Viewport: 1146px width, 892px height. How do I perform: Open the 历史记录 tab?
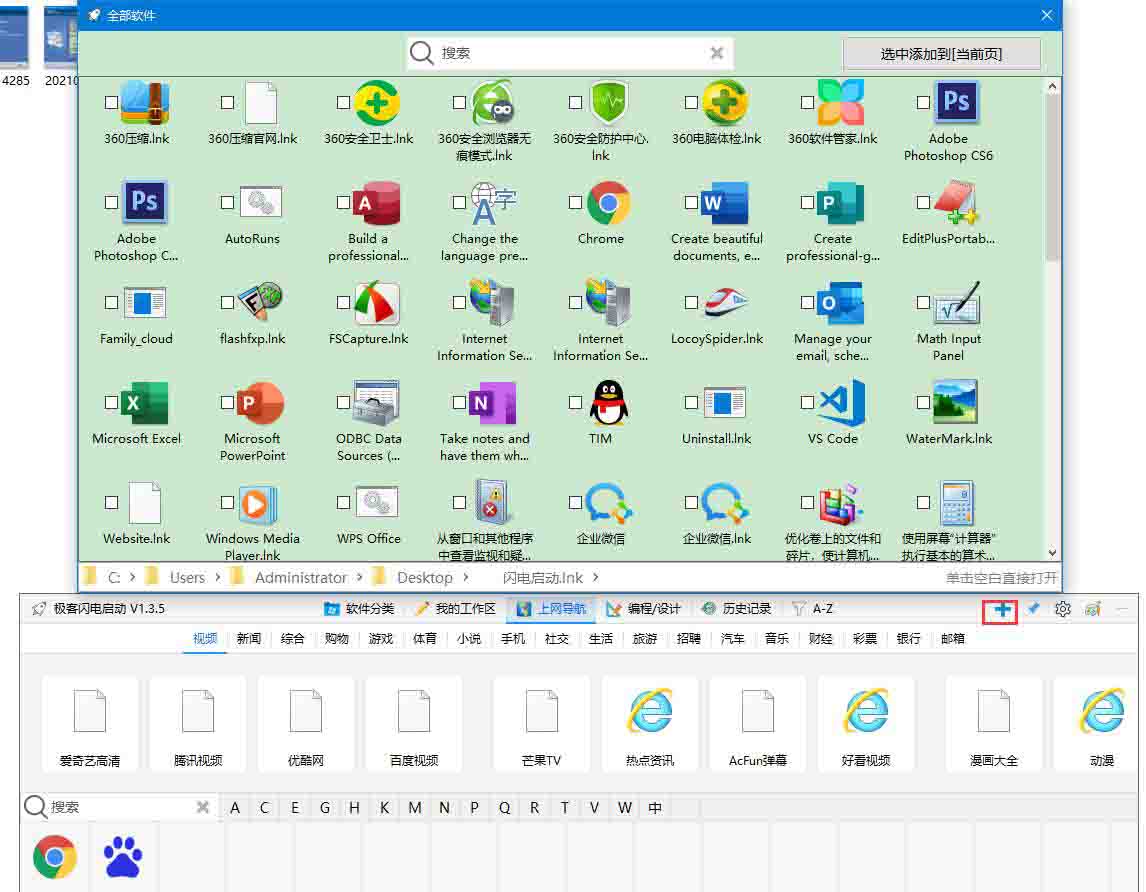pos(737,609)
